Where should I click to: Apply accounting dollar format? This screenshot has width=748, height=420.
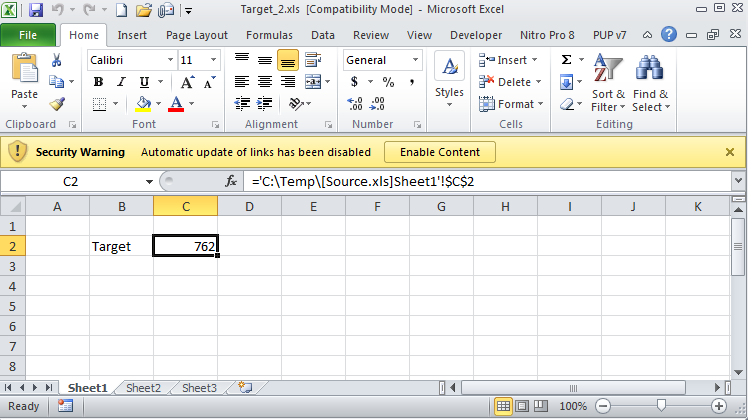pos(354,82)
